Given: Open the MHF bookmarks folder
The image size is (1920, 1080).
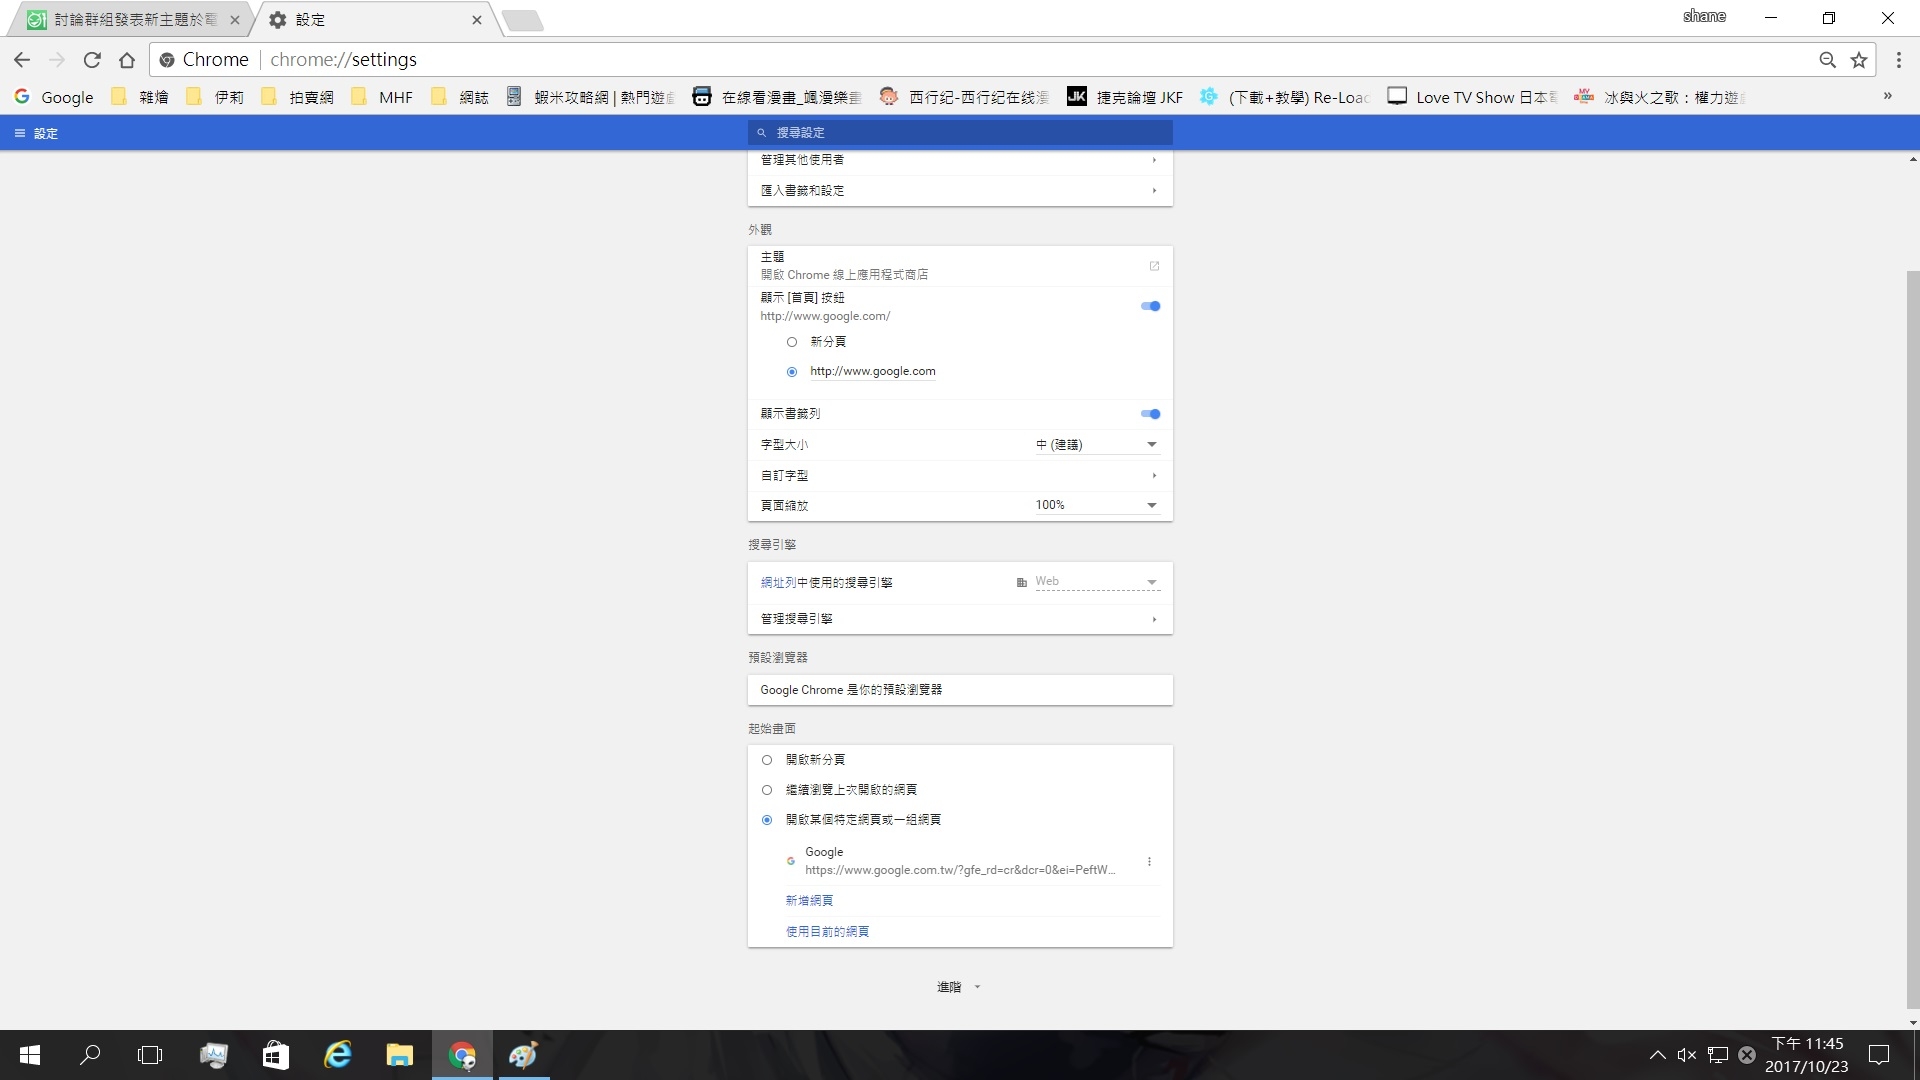Looking at the screenshot, I should click(382, 97).
